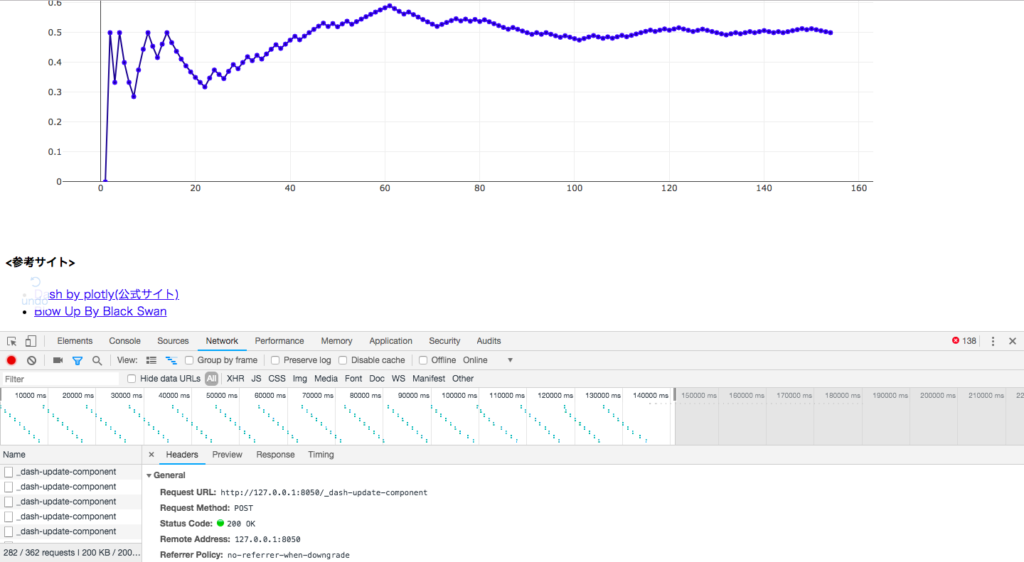Switch to the Console tab
Screen dimensions: 1024x562
point(124,341)
